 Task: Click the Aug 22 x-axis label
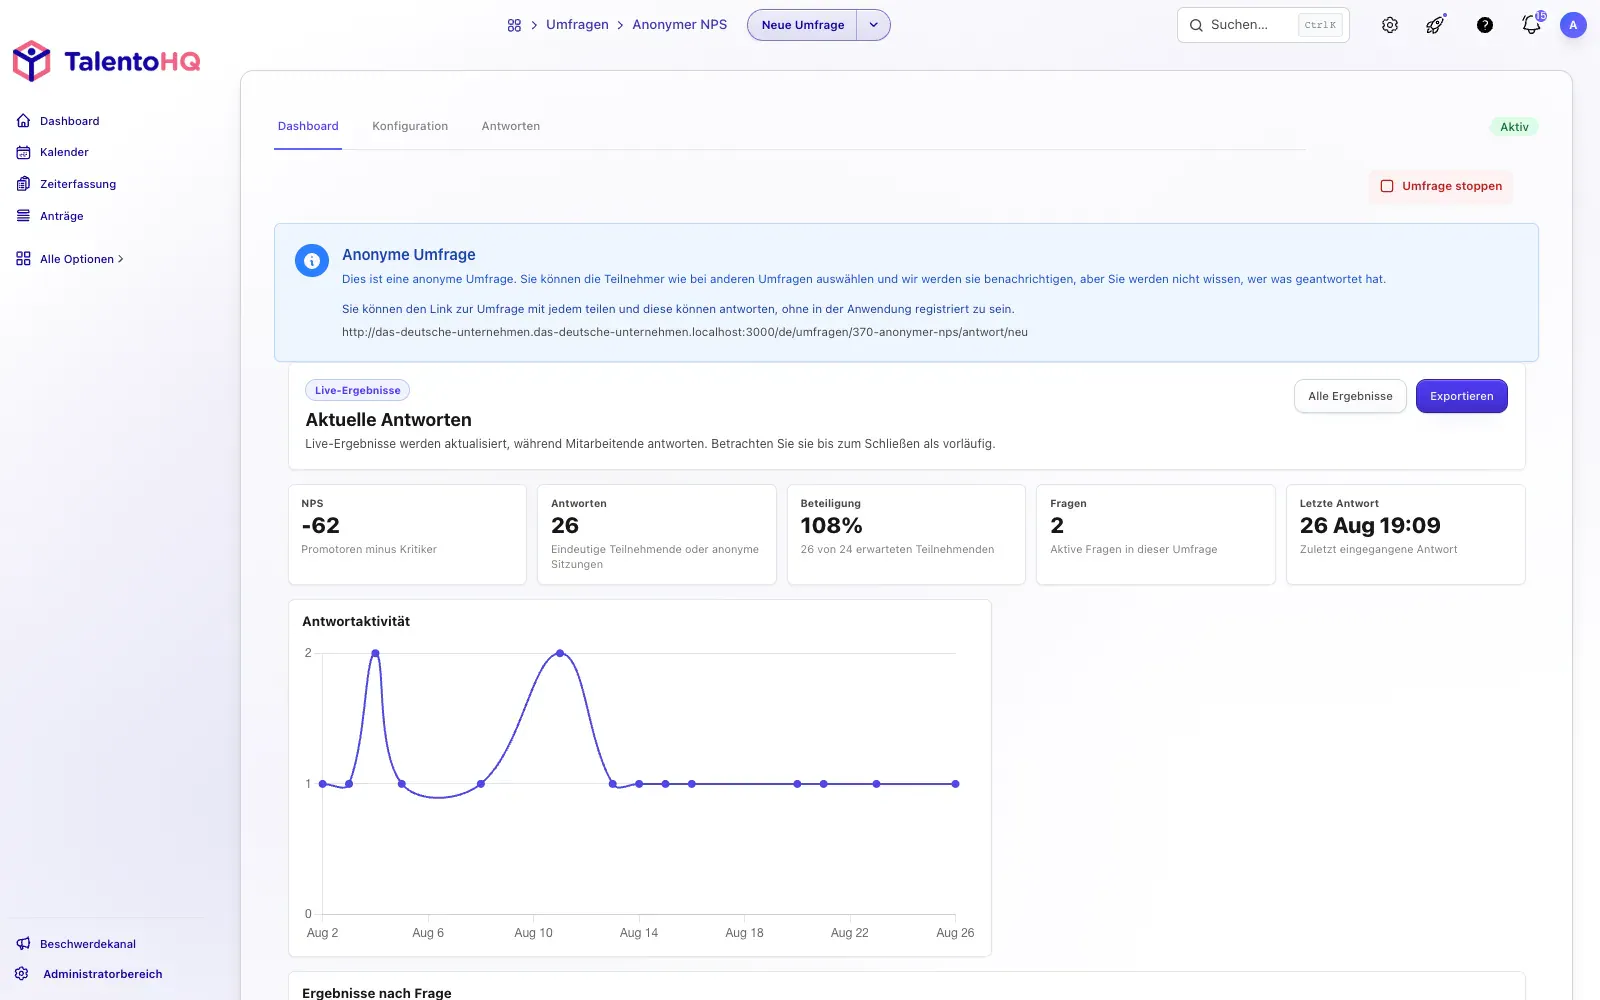point(850,933)
